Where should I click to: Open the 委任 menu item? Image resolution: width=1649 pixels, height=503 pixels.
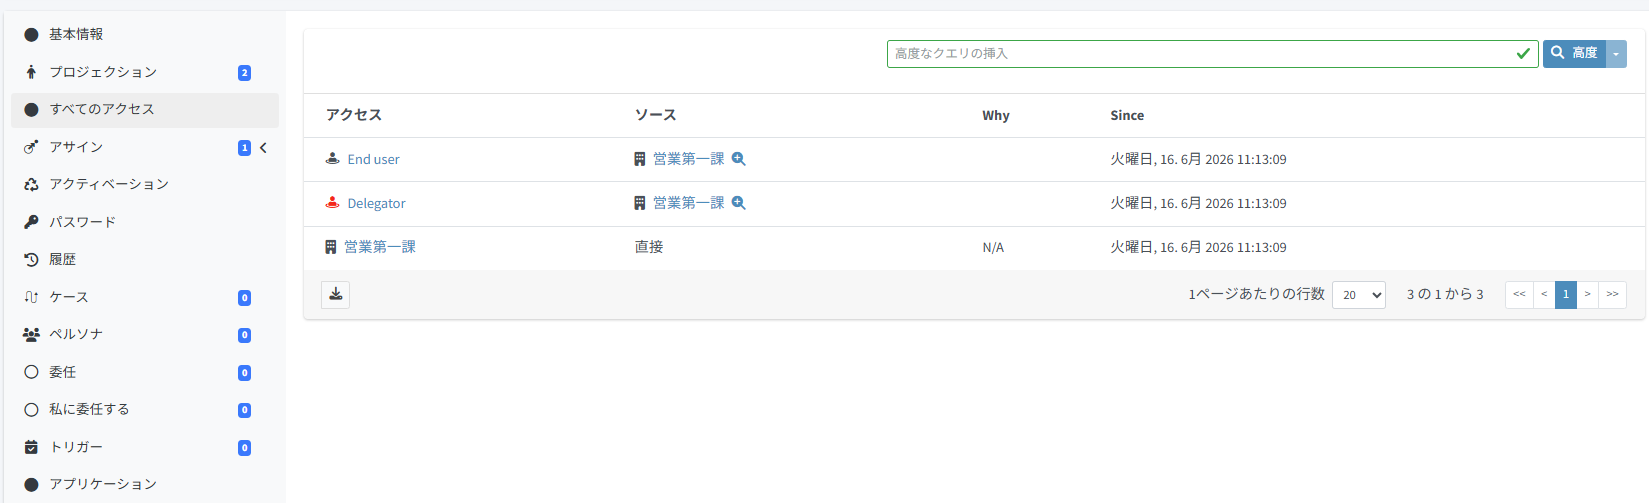tap(145, 372)
